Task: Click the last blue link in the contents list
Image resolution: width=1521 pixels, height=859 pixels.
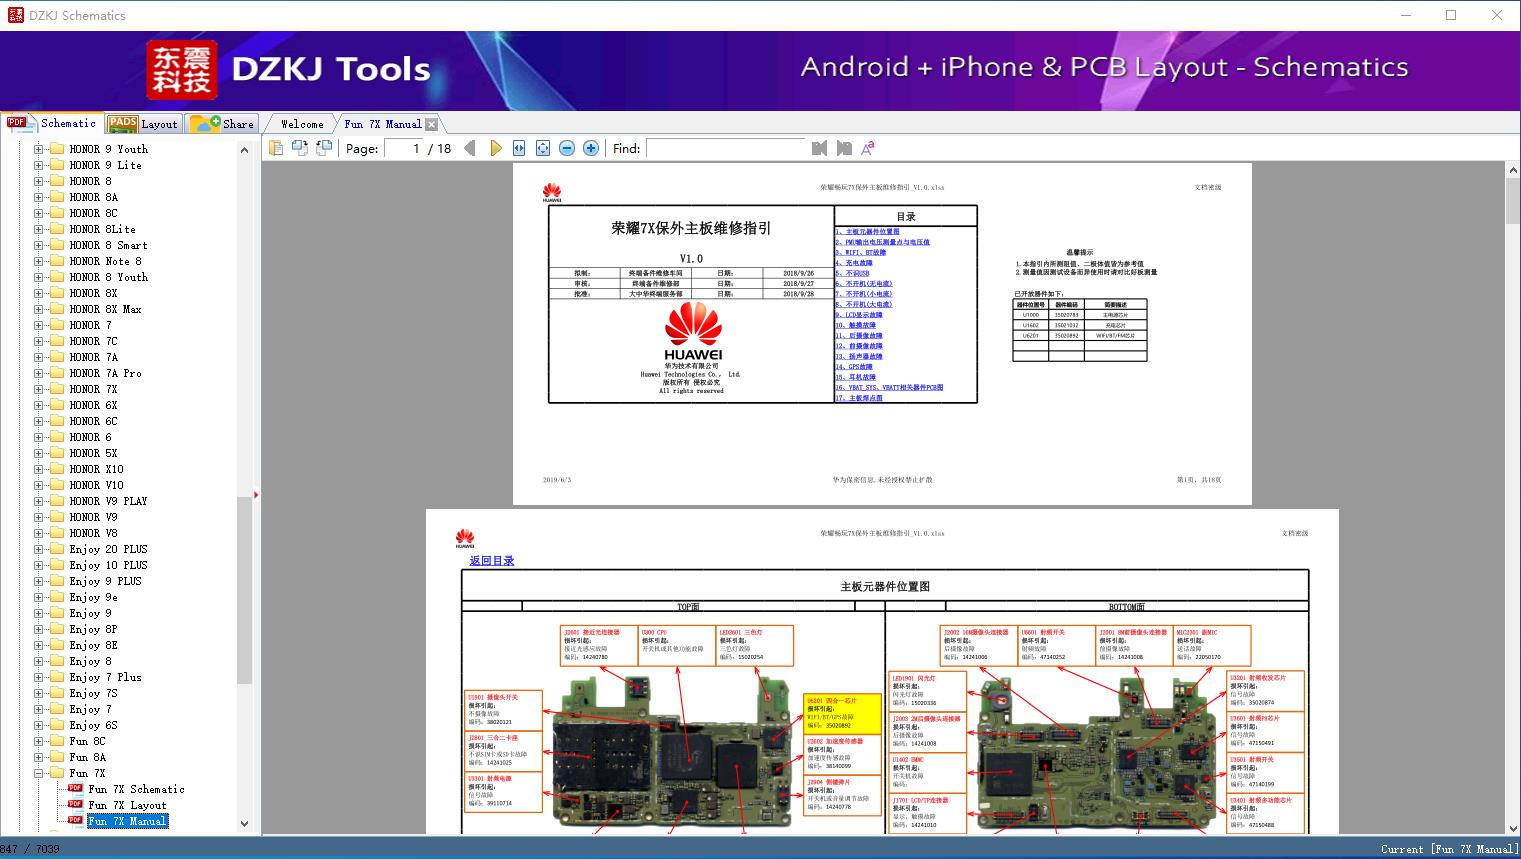Action: 859,398
